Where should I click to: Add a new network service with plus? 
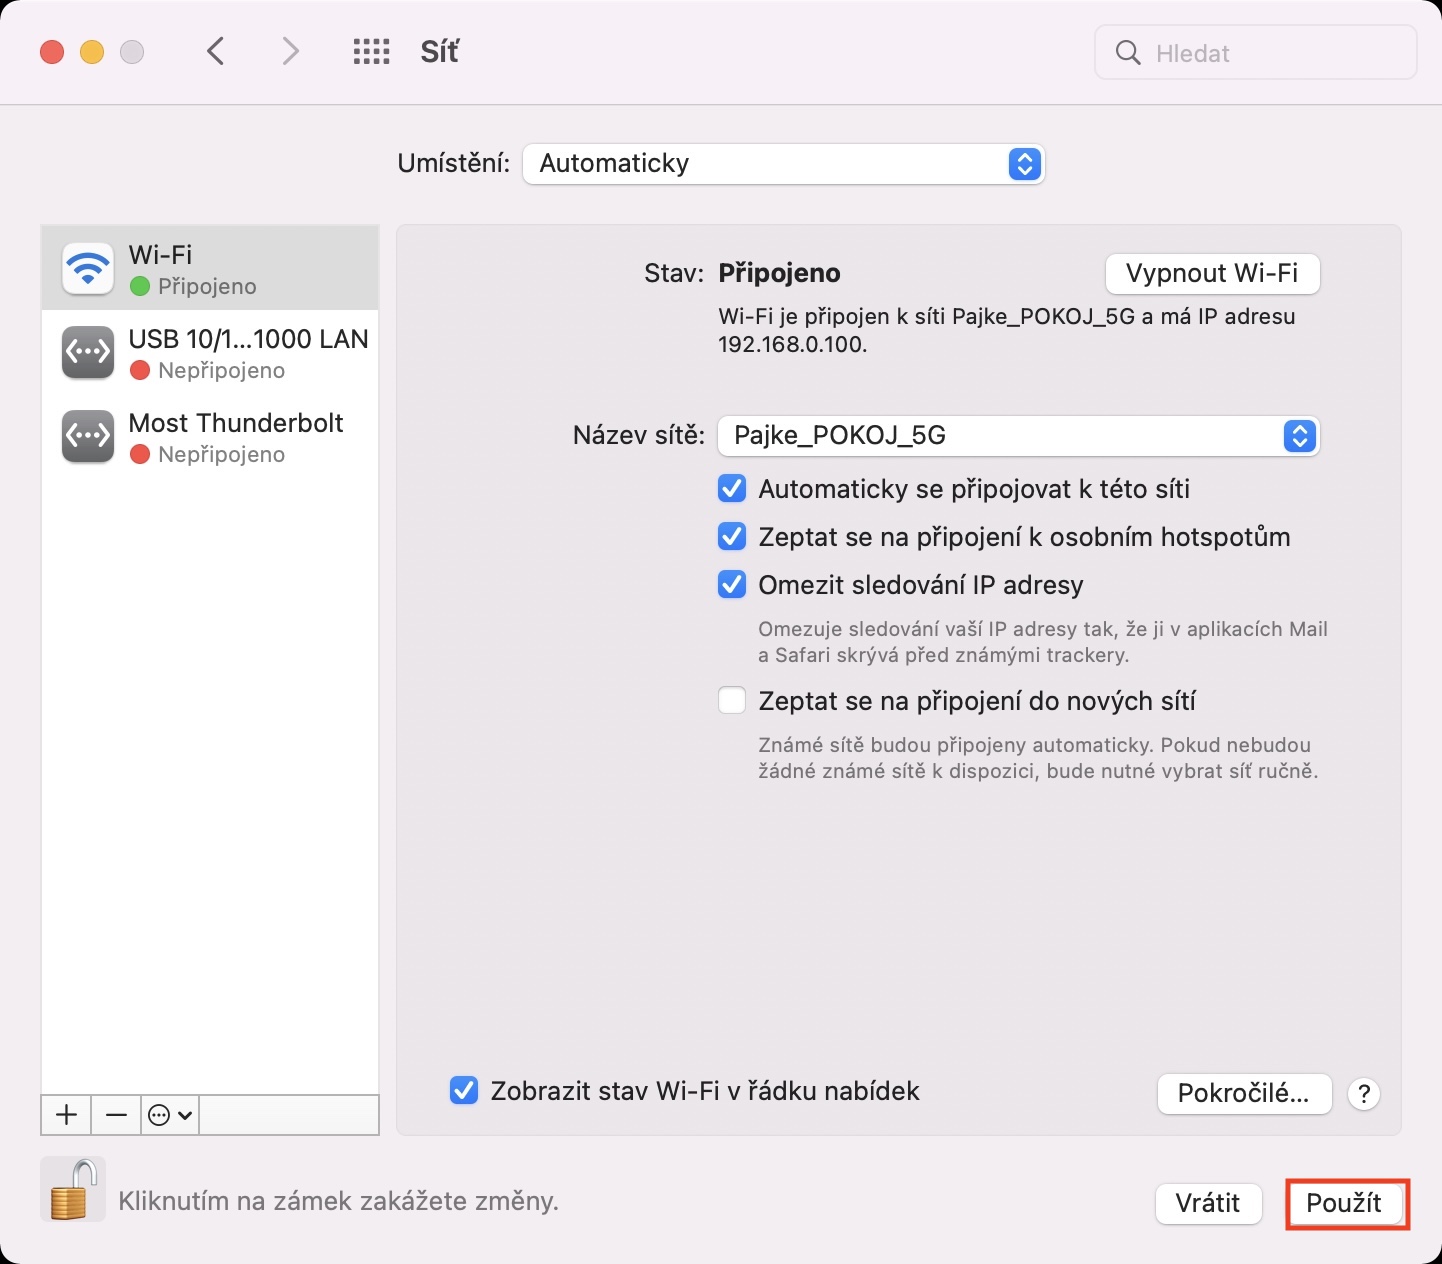(x=66, y=1115)
